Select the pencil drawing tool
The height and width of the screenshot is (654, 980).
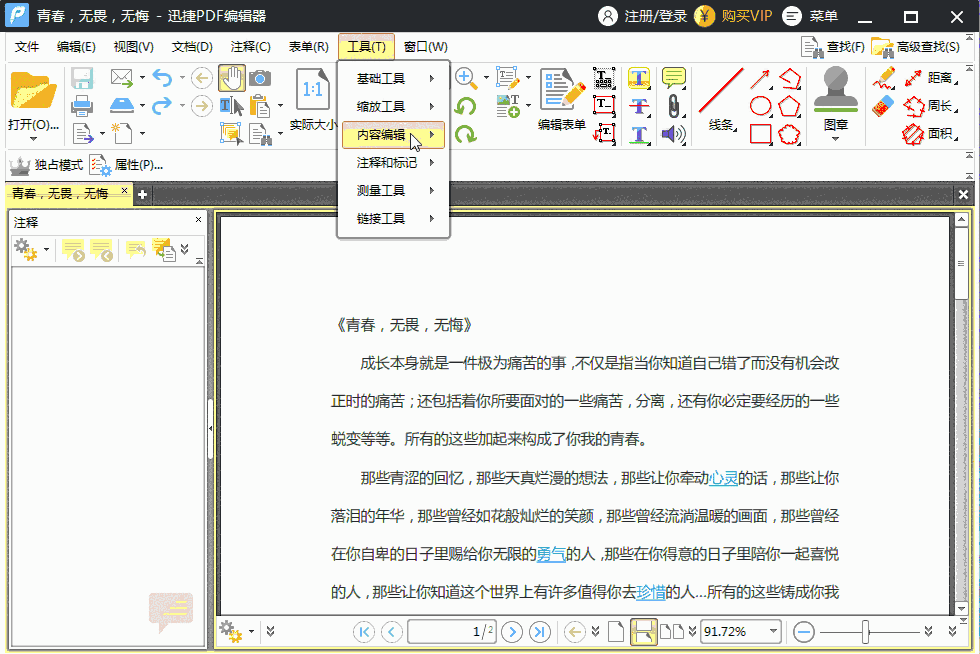[884, 78]
